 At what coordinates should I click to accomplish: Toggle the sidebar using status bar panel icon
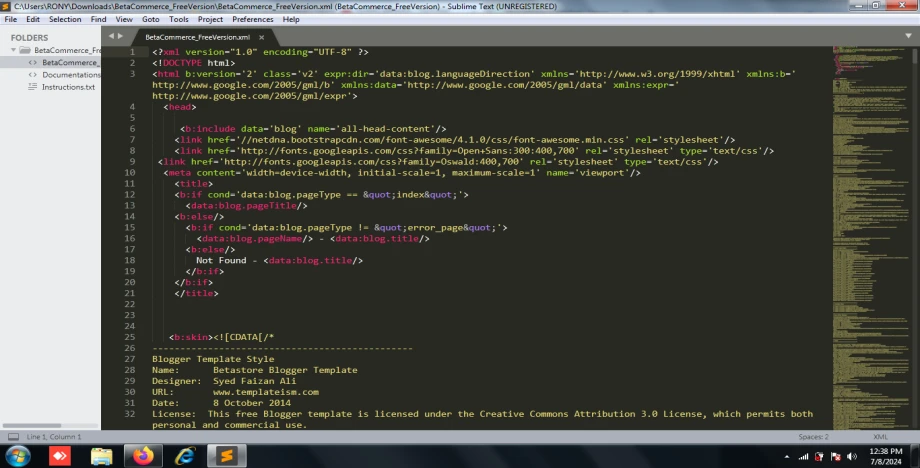[11, 437]
